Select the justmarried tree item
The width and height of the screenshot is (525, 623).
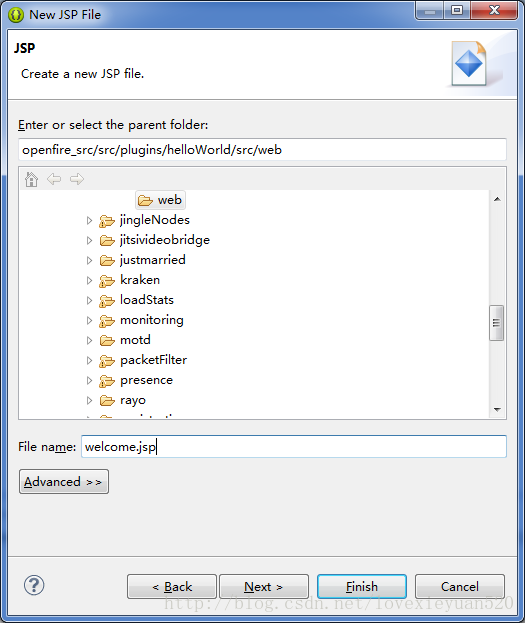click(153, 260)
